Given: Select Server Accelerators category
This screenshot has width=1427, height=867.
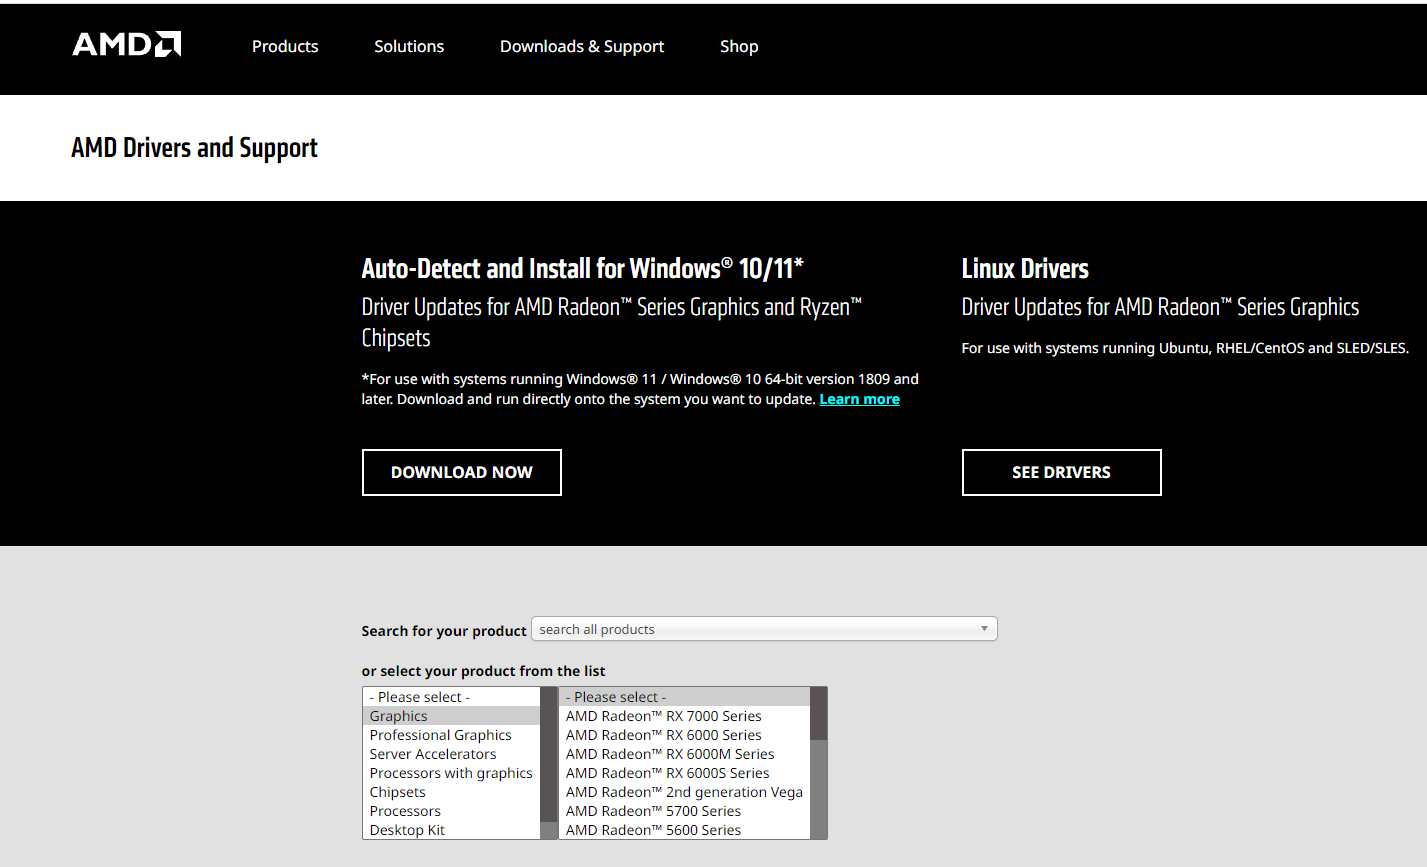Looking at the screenshot, I should click(x=451, y=754).
